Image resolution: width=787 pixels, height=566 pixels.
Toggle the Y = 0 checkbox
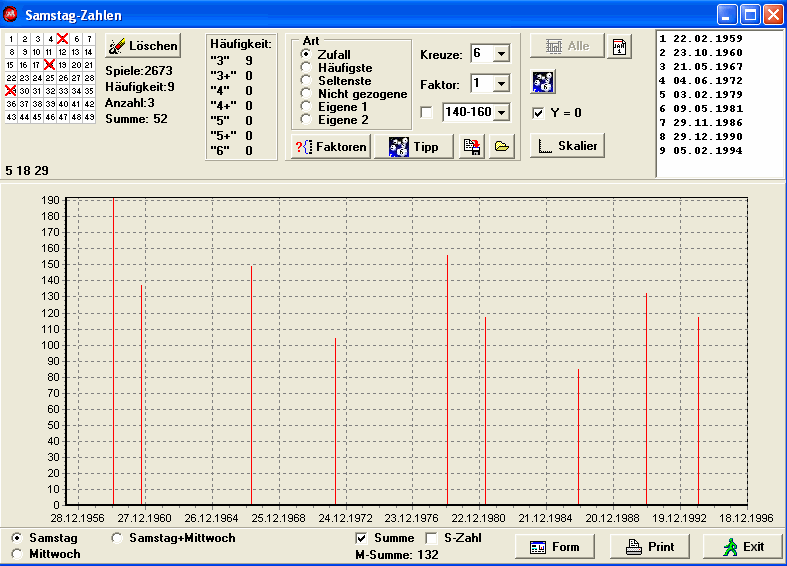point(539,113)
